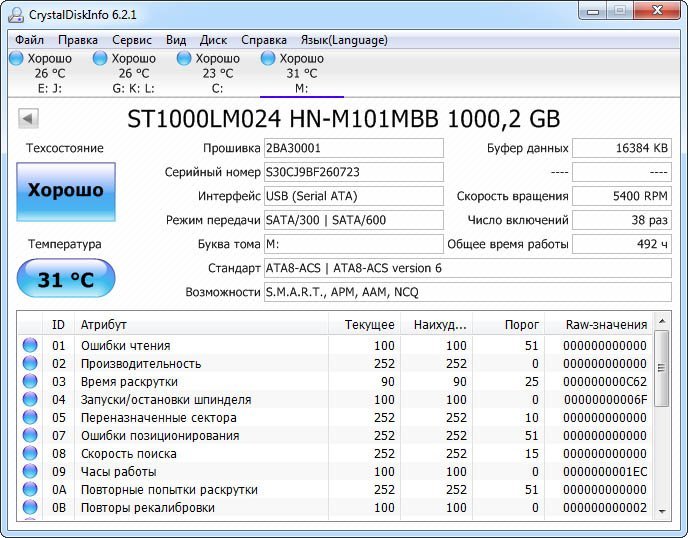This screenshot has height=538, width=688.
Task: Select the C: disk status orb
Action: click(184, 59)
